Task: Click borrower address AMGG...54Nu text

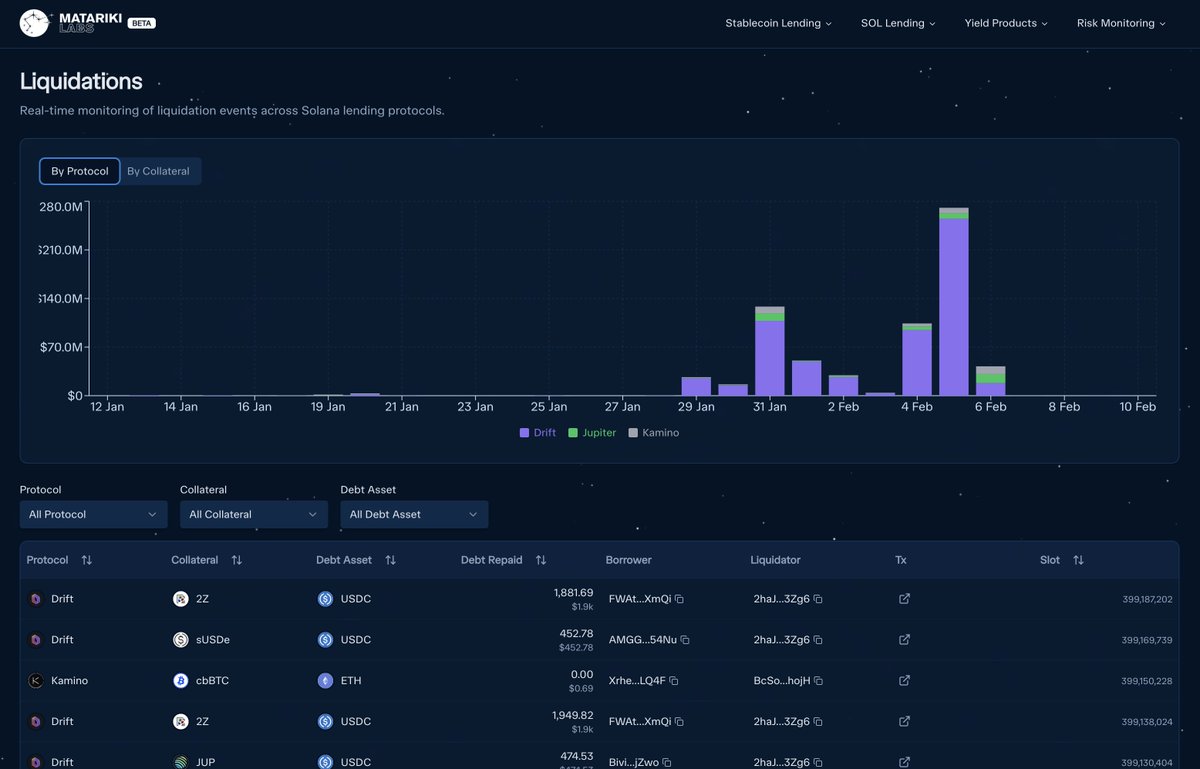Action: pos(642,640)
